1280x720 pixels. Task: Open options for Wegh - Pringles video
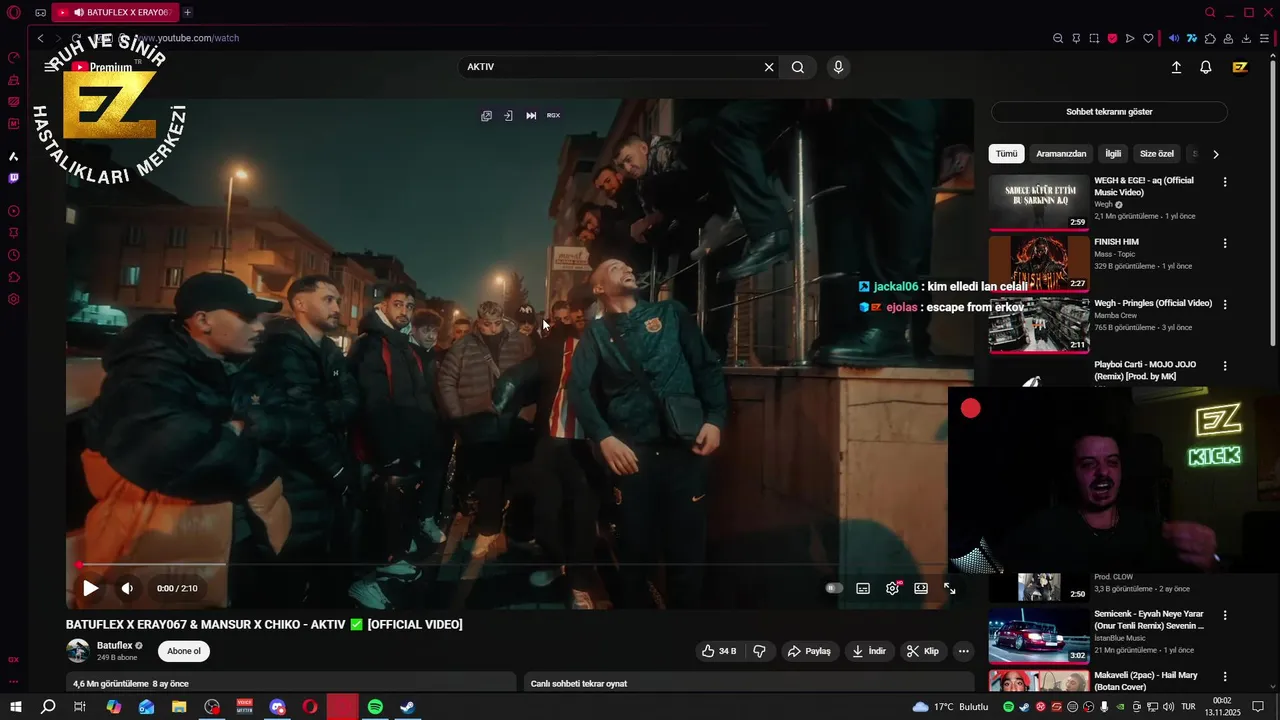(1225, 304)
